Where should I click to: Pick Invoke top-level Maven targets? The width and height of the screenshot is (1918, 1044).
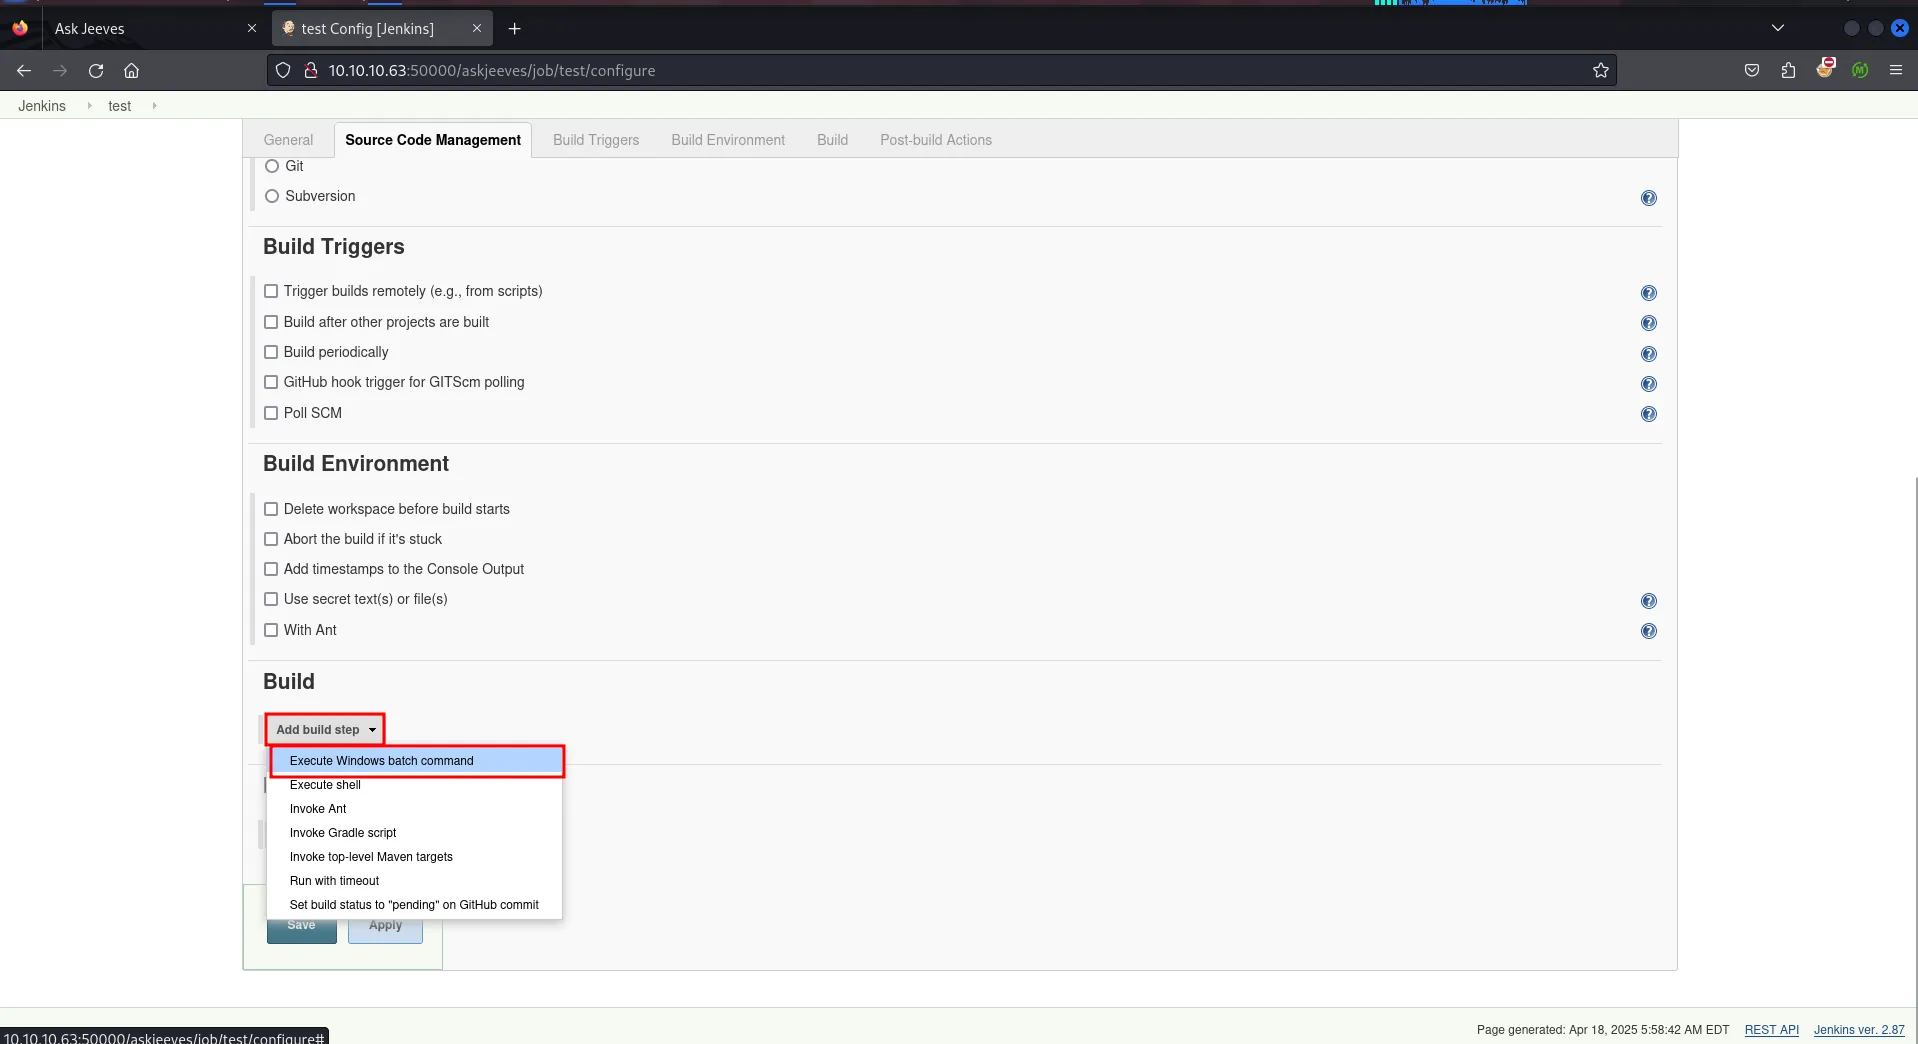tap(416, 857)
